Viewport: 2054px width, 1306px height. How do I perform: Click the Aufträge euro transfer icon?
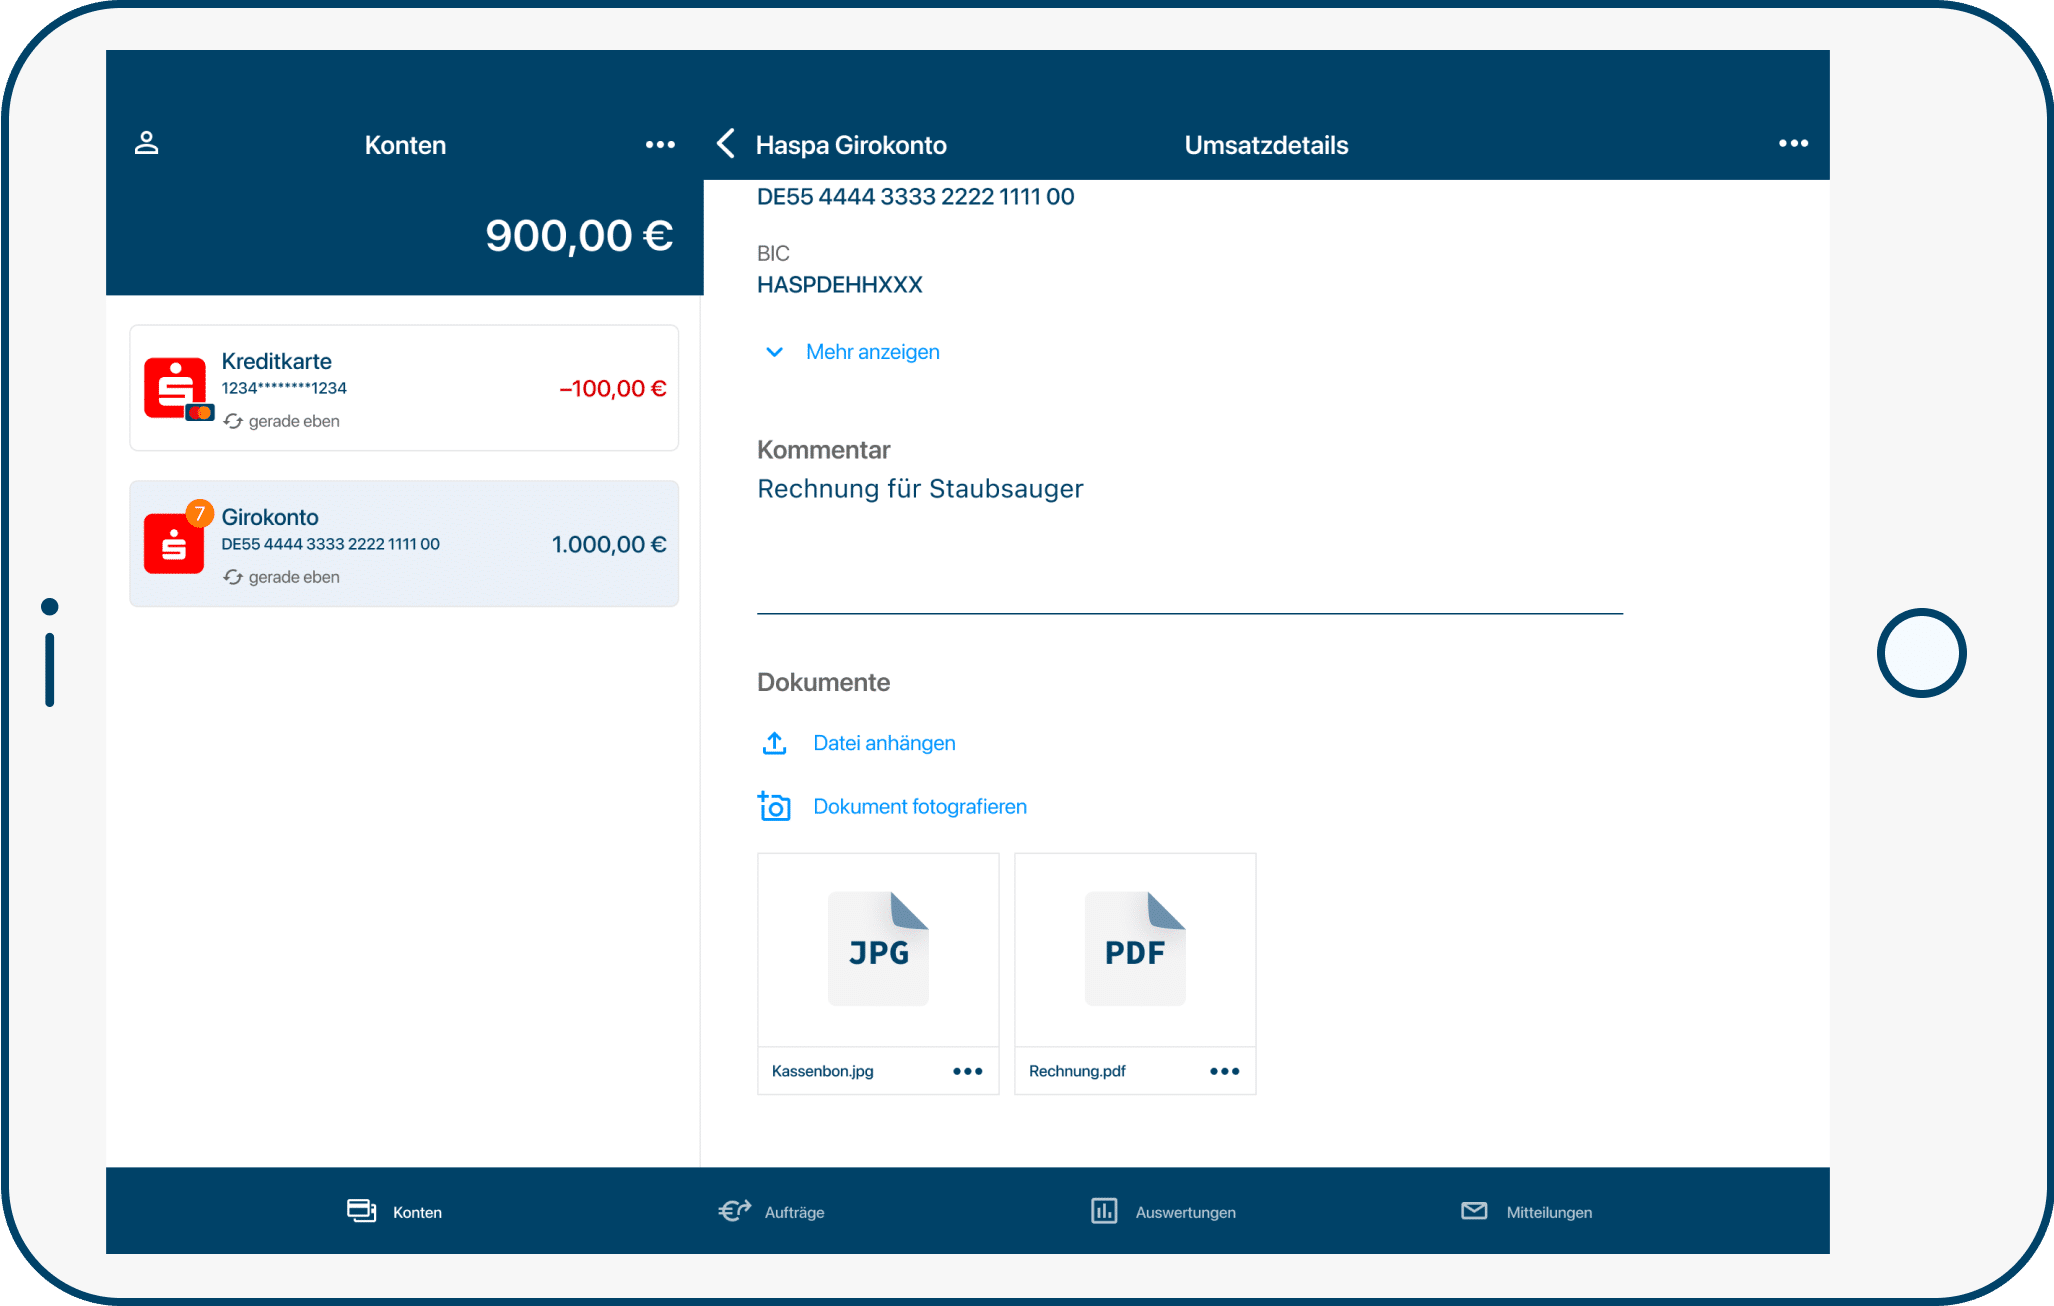point(734,1211)
